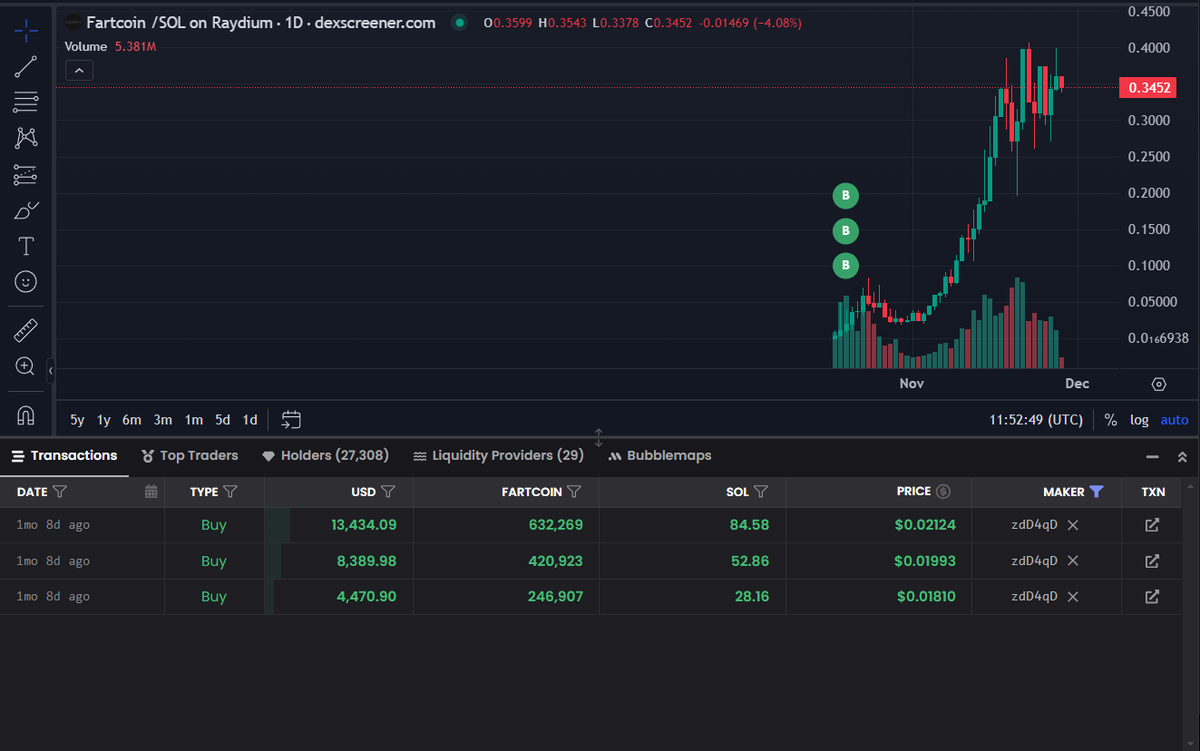Screen dimensions: 1200x751
Task: Remove maker filter on 4,470.90 row
Action: coord(1073,597)
